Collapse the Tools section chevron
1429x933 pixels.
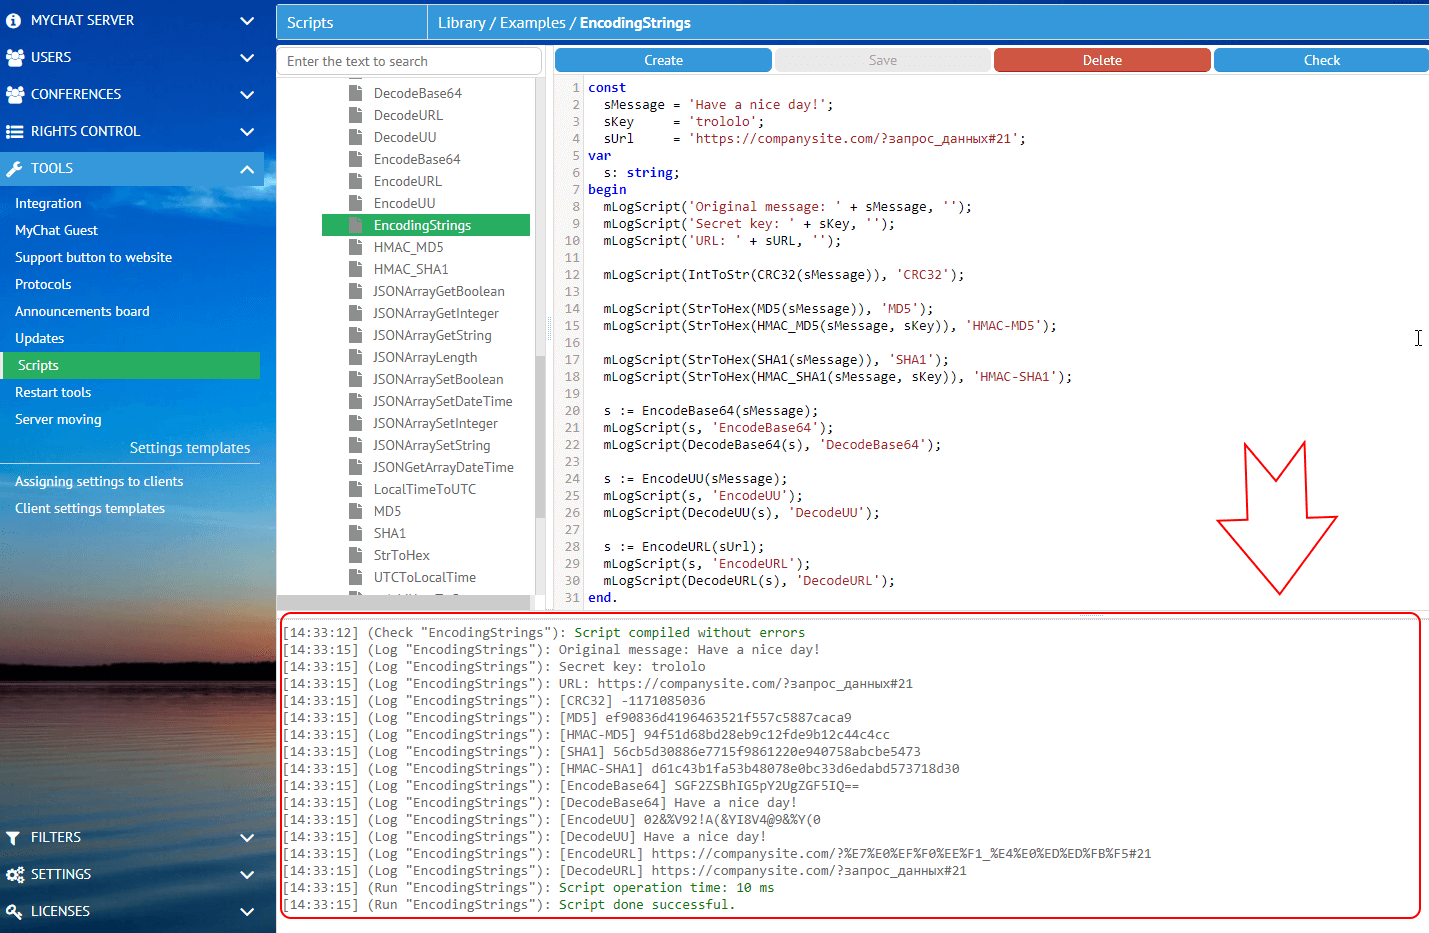pyautogui.click(x=247, y=169)
